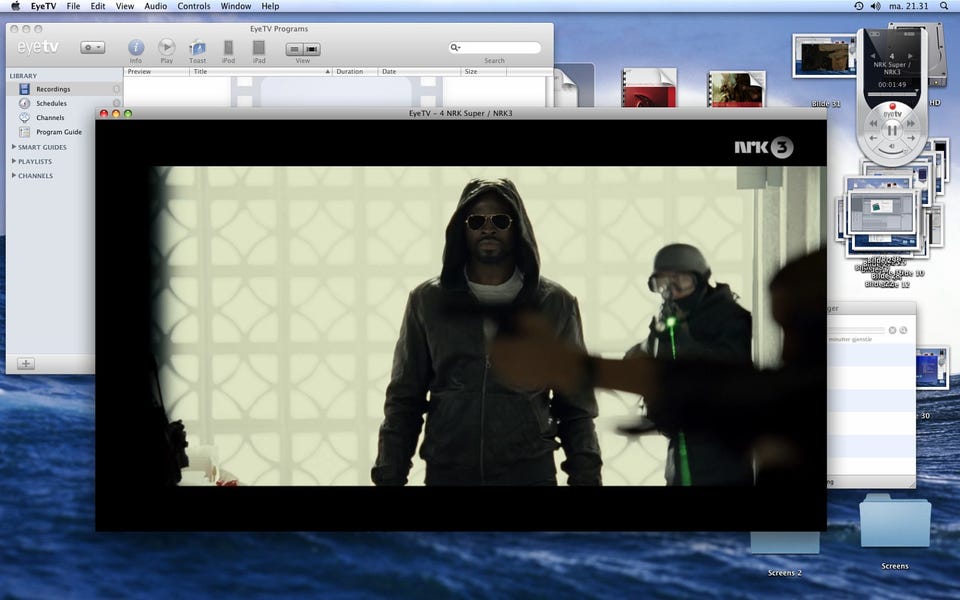This screenshot has height=600, width=960.
Task: Open the Info toolbar icon in EyeTV Programs
Action: pos(136,48)
